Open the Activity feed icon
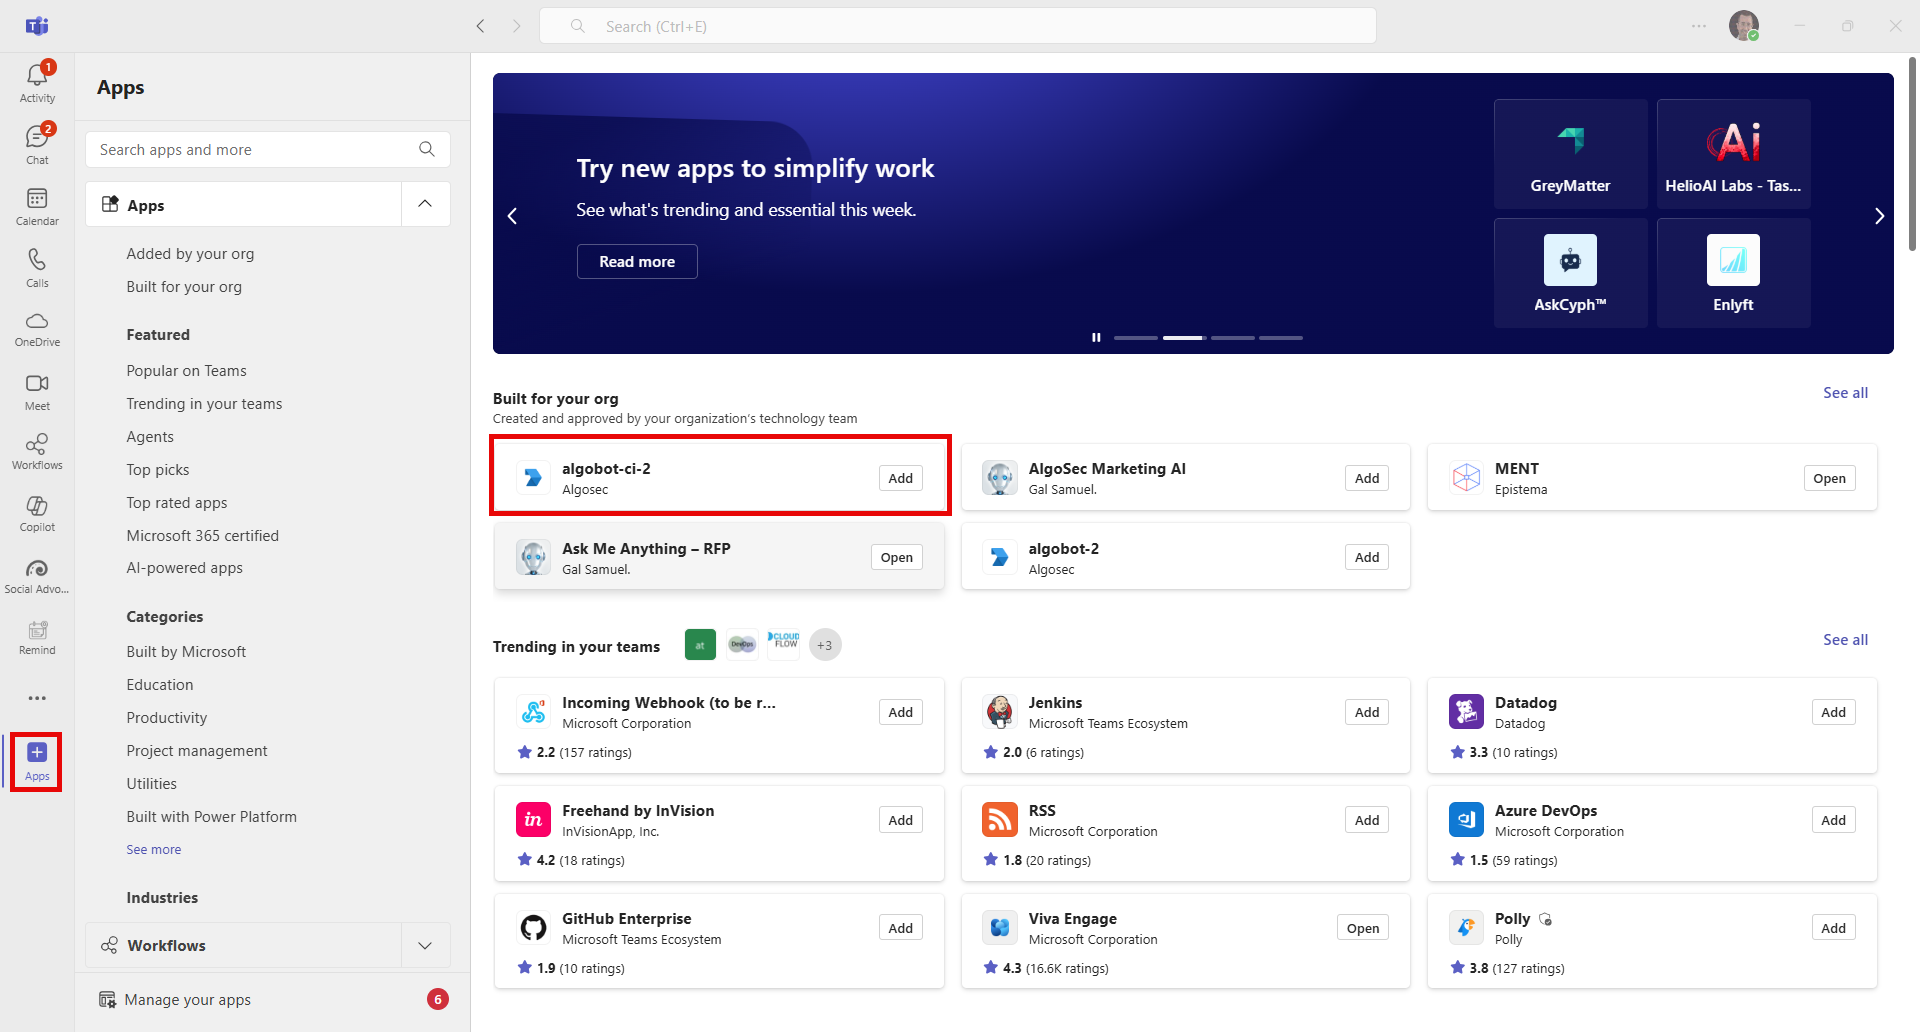This screenshot has width=1920, height=1032. (x=37, y=82)
